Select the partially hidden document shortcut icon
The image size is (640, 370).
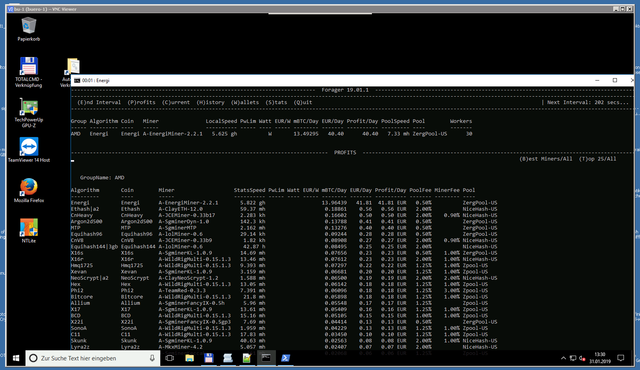point(73,66)
